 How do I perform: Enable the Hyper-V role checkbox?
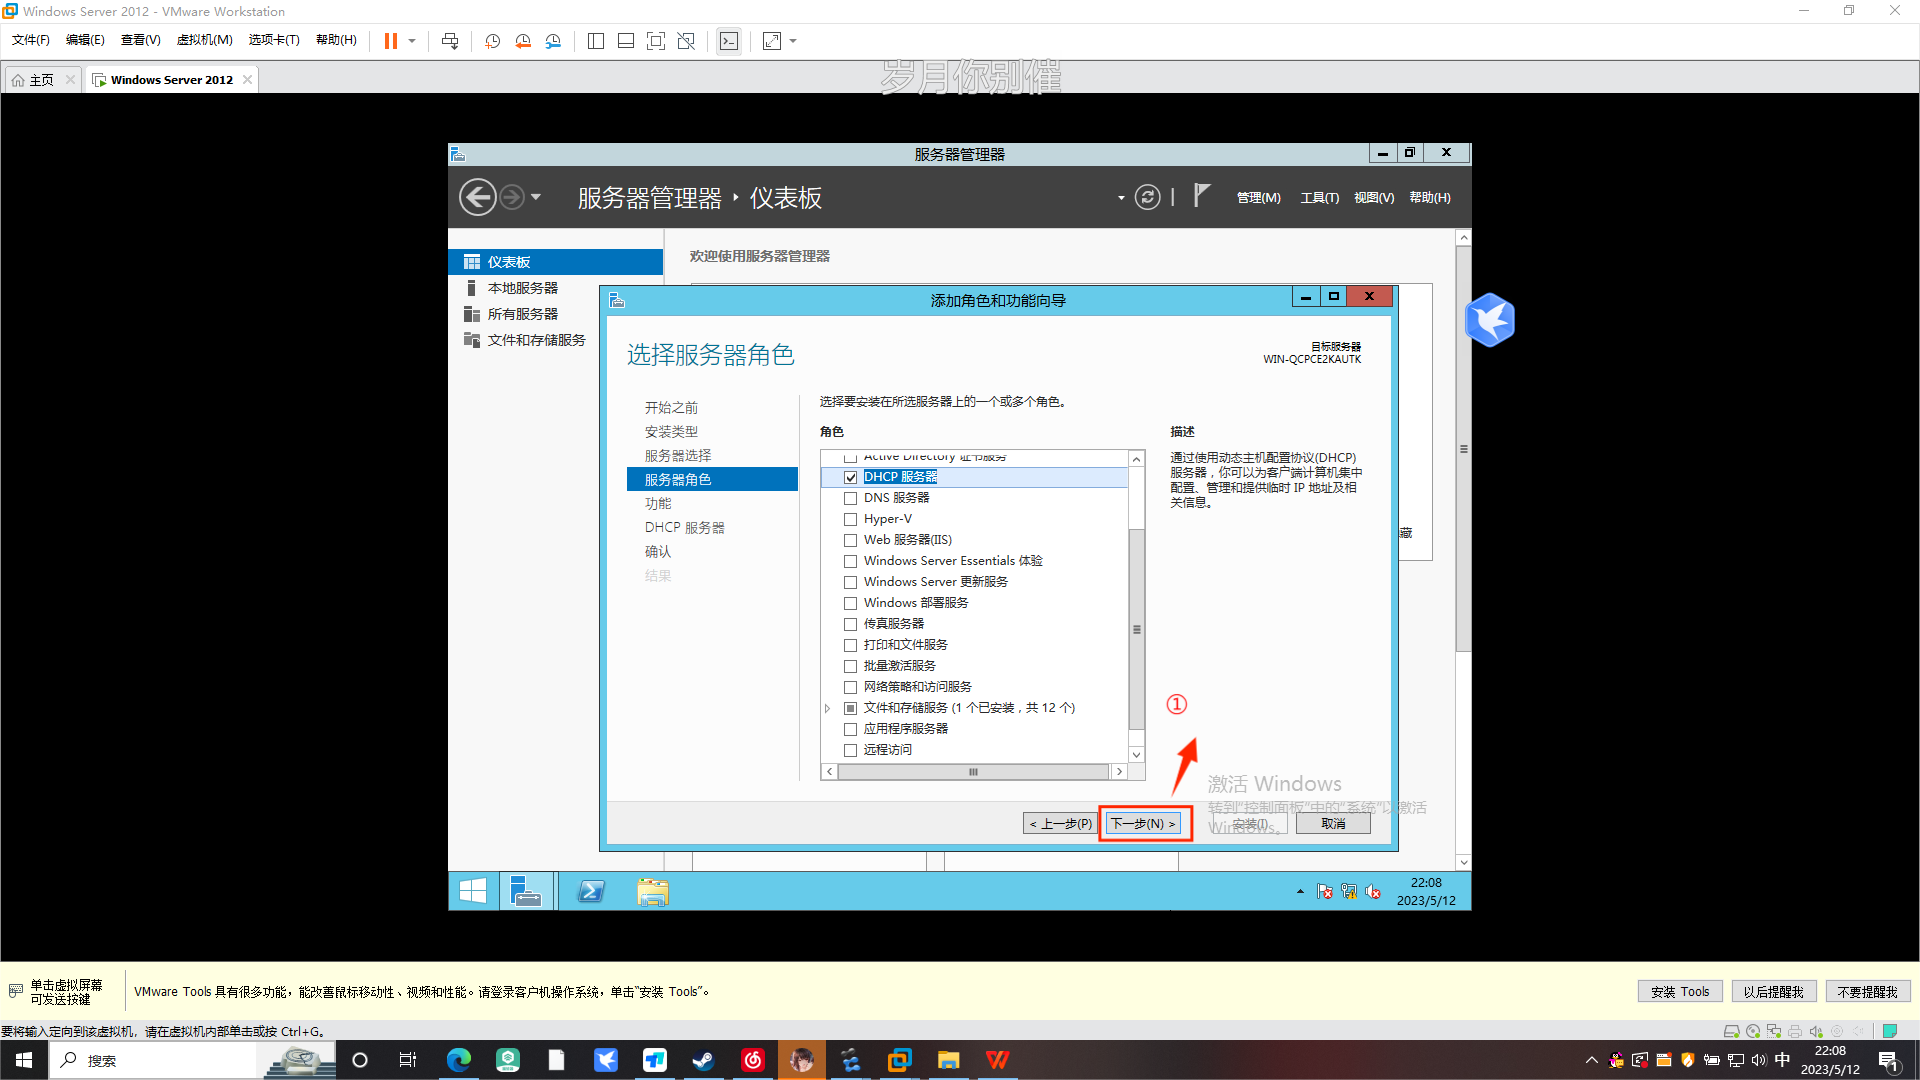(851, 519)
